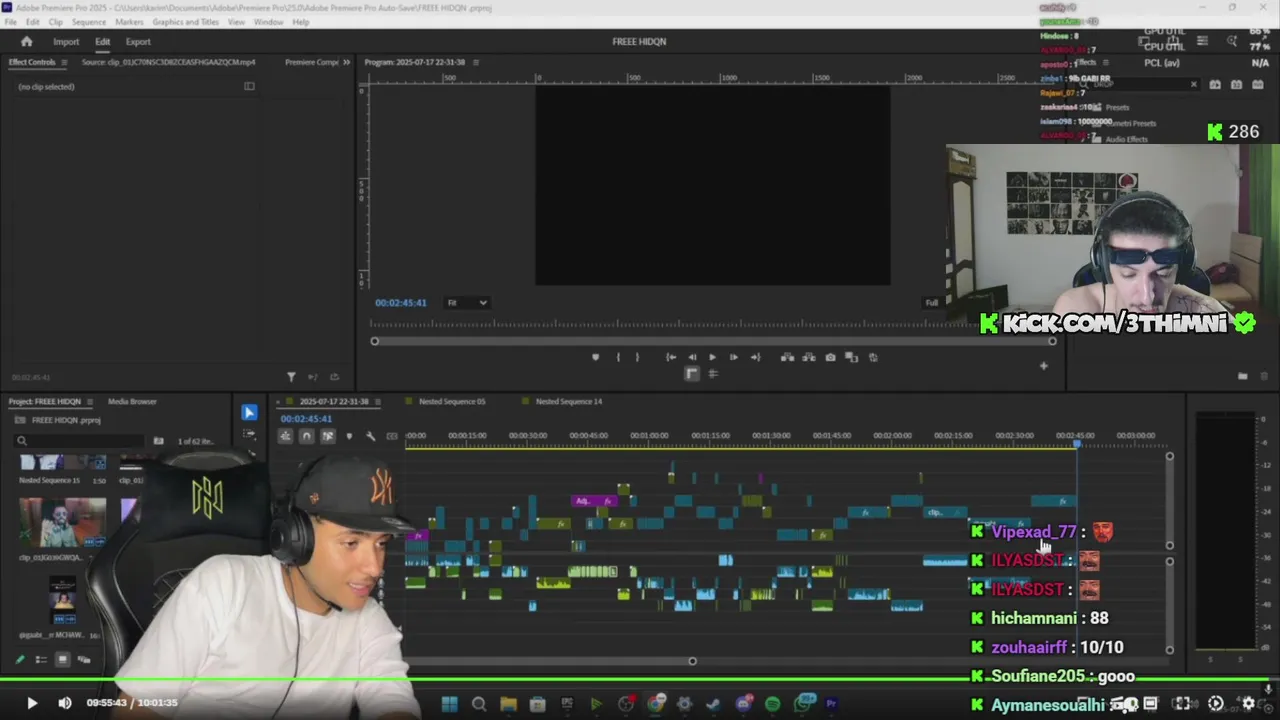Open the Program monitor panel menu

(476, 62)
